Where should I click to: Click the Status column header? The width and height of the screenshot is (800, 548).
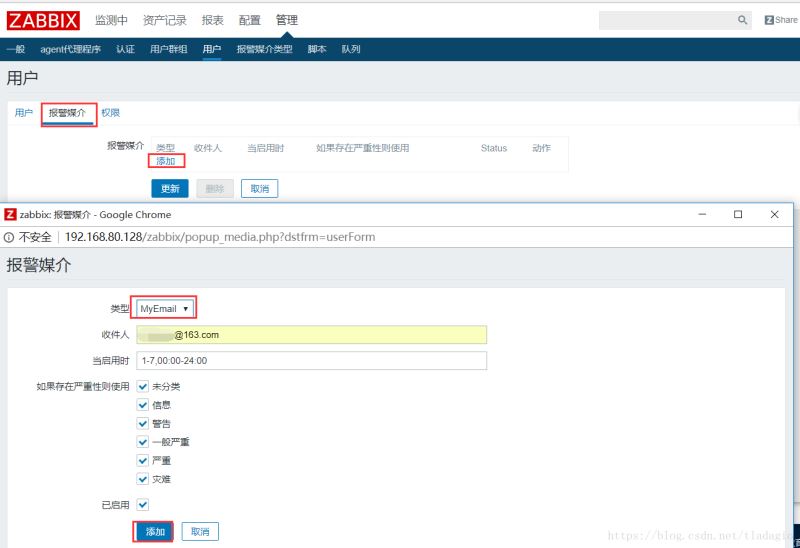click(494, 148)
